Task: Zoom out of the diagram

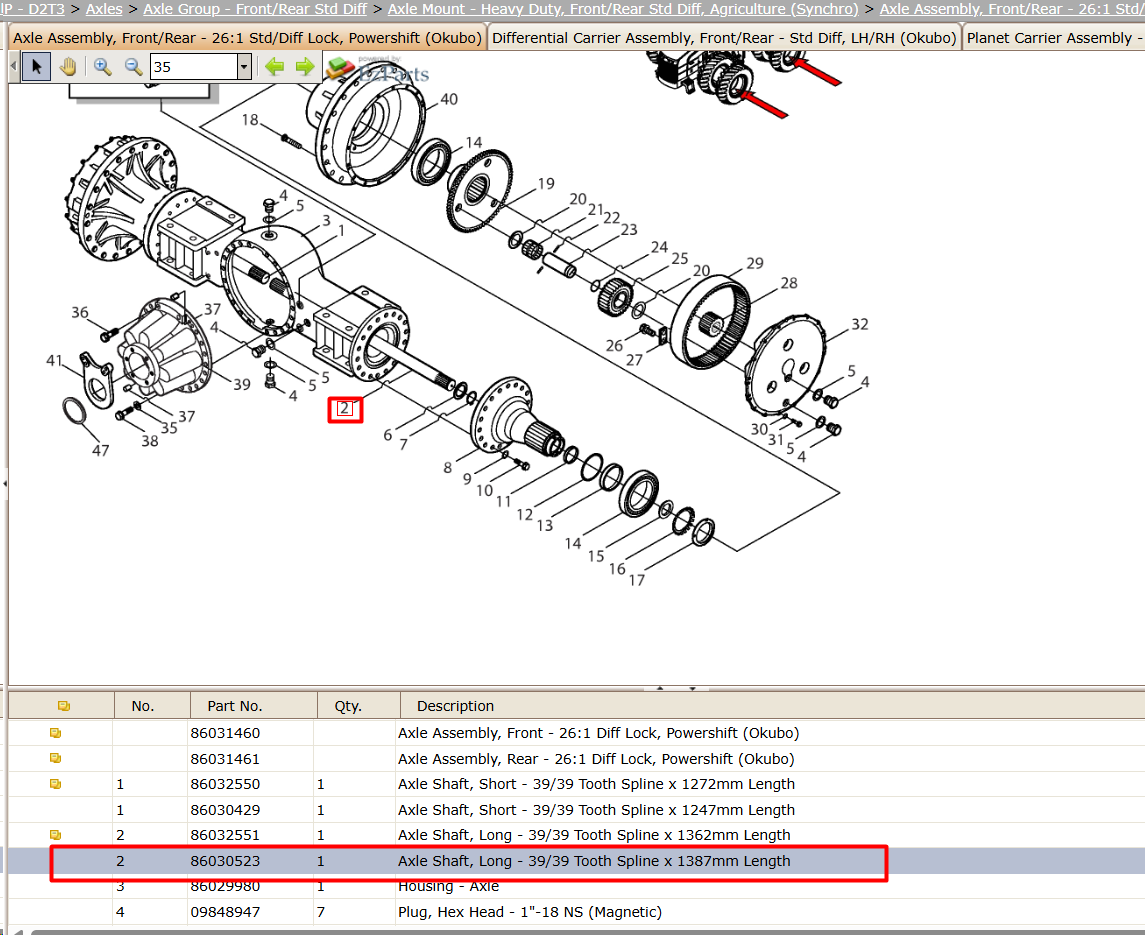Action: pyautogui.click(x=133, y=67)
